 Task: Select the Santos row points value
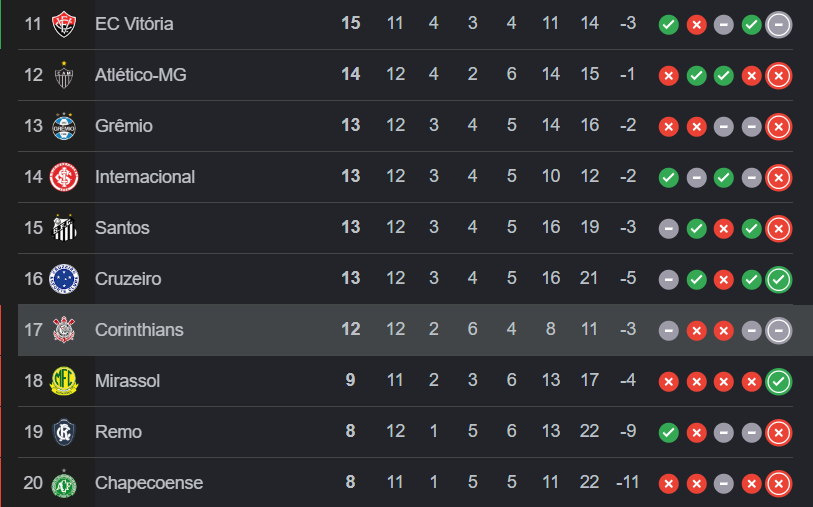pos(350,228)
